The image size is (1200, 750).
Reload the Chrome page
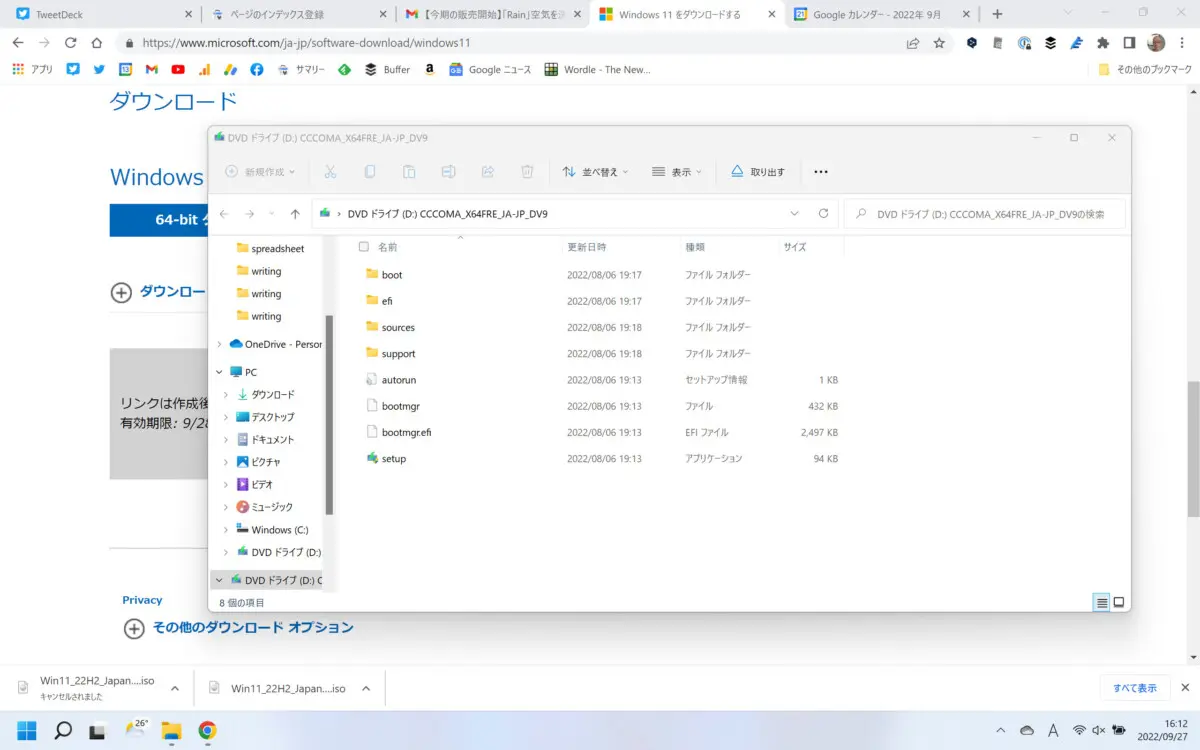tap(70, 43)
